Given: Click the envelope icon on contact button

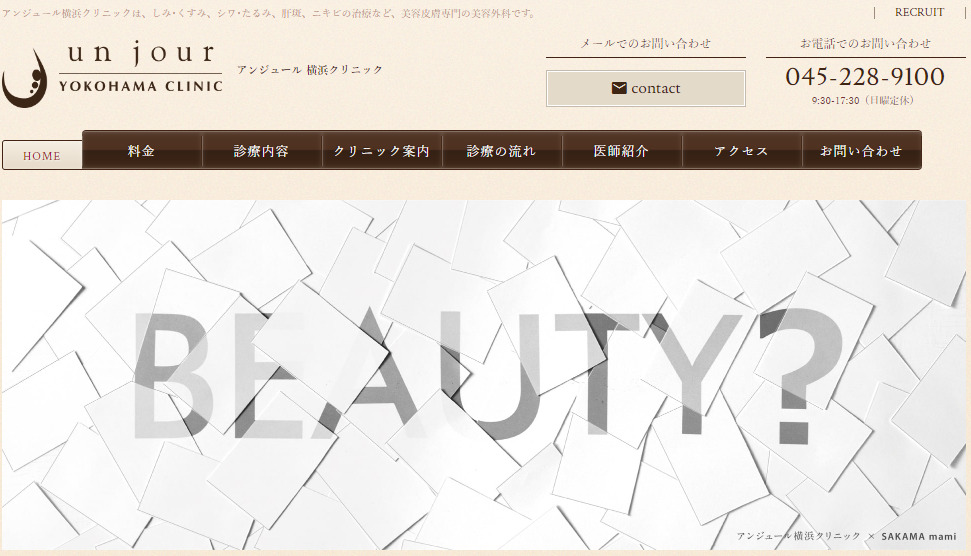Looking at the screenshot, I should (619, 88).
